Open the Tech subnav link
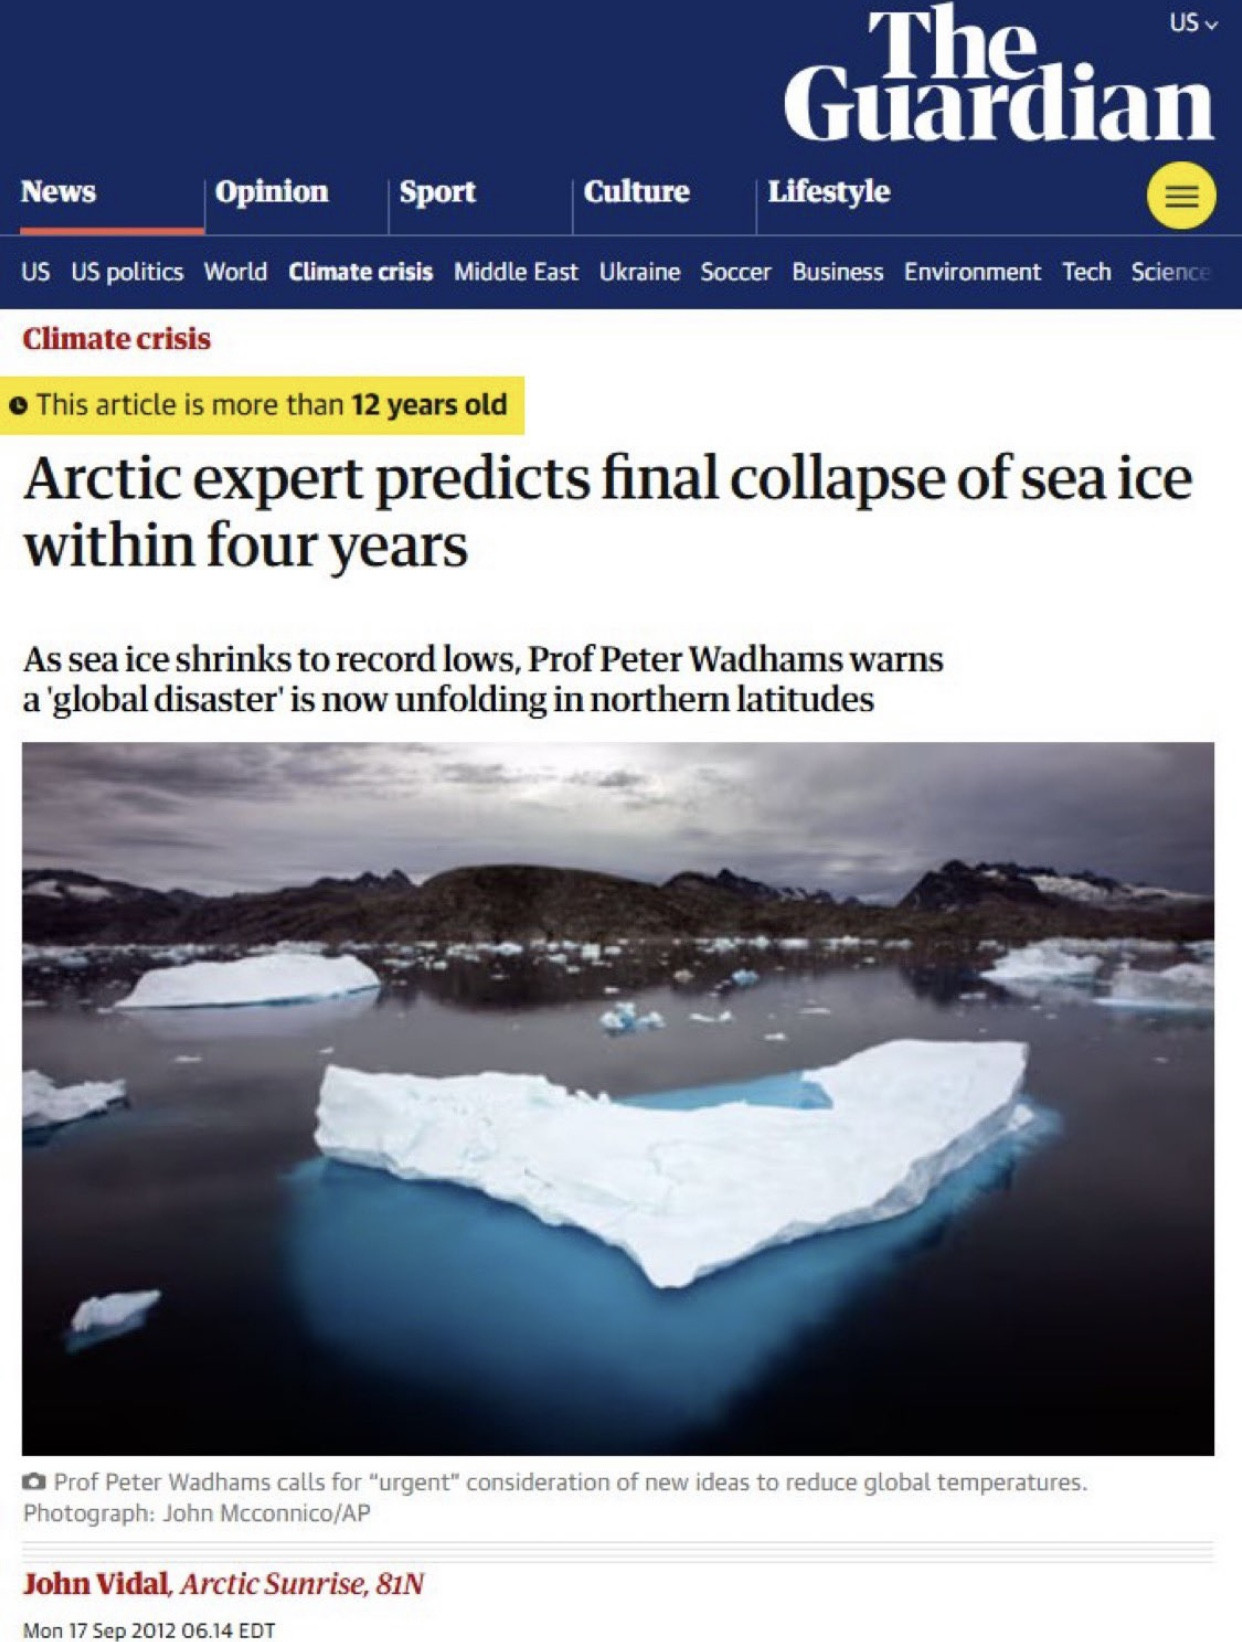The height and width of the screenshot is (1642, 1242). (x=1087, y=272)
